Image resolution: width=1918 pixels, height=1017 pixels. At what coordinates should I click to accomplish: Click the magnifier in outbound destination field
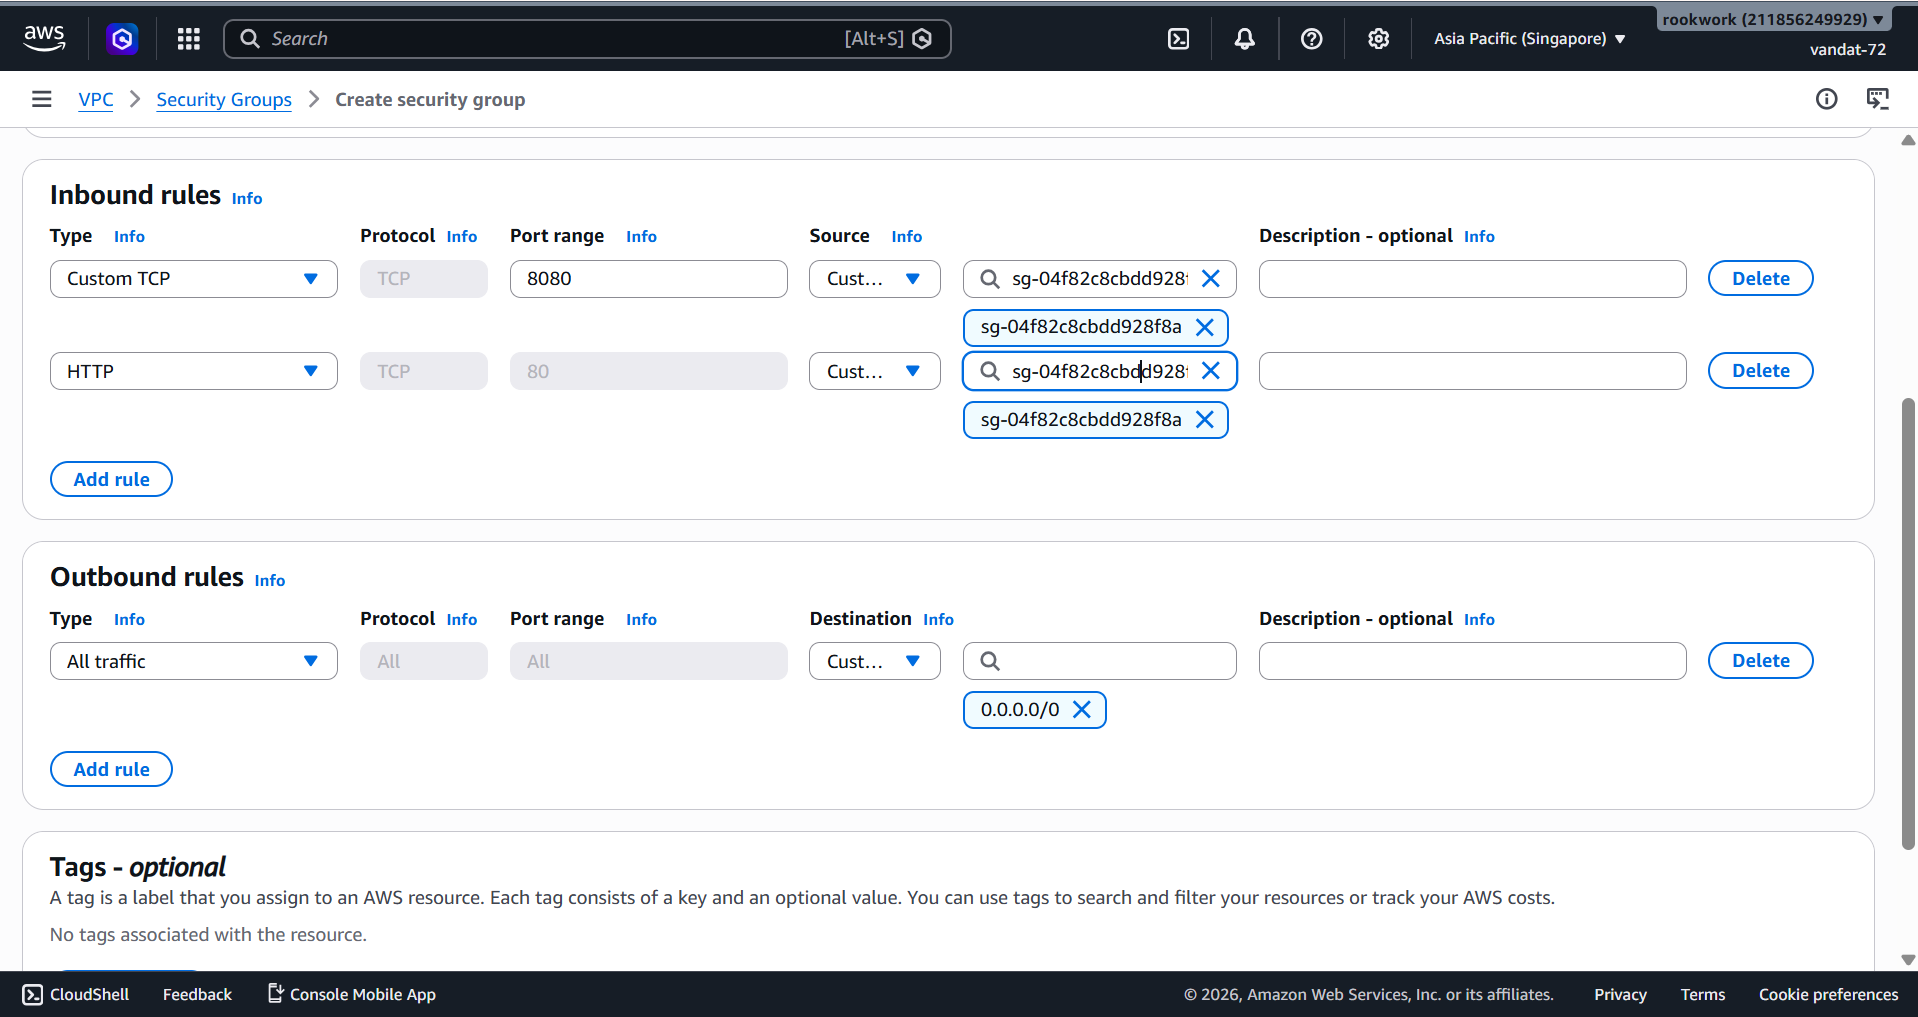pyautogui.click(x=990, y=661)
